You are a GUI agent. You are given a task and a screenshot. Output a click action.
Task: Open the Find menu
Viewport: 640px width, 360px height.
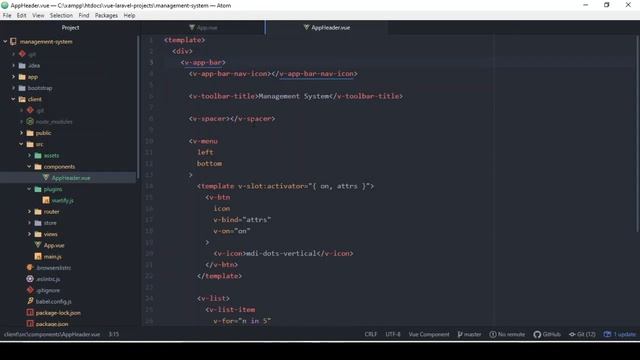pos(84,15)
